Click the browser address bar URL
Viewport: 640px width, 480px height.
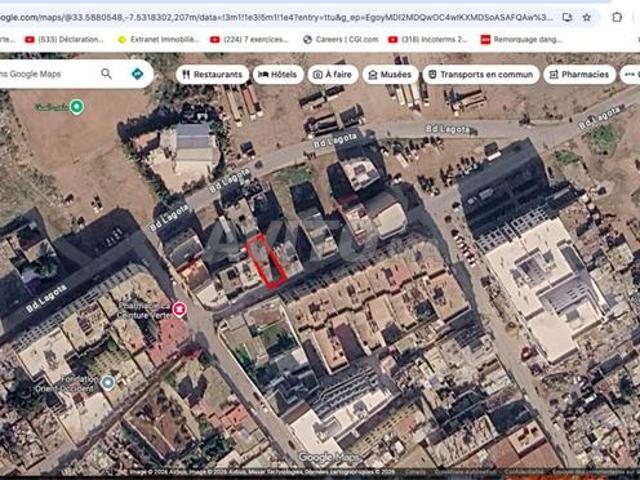(276, 18)
